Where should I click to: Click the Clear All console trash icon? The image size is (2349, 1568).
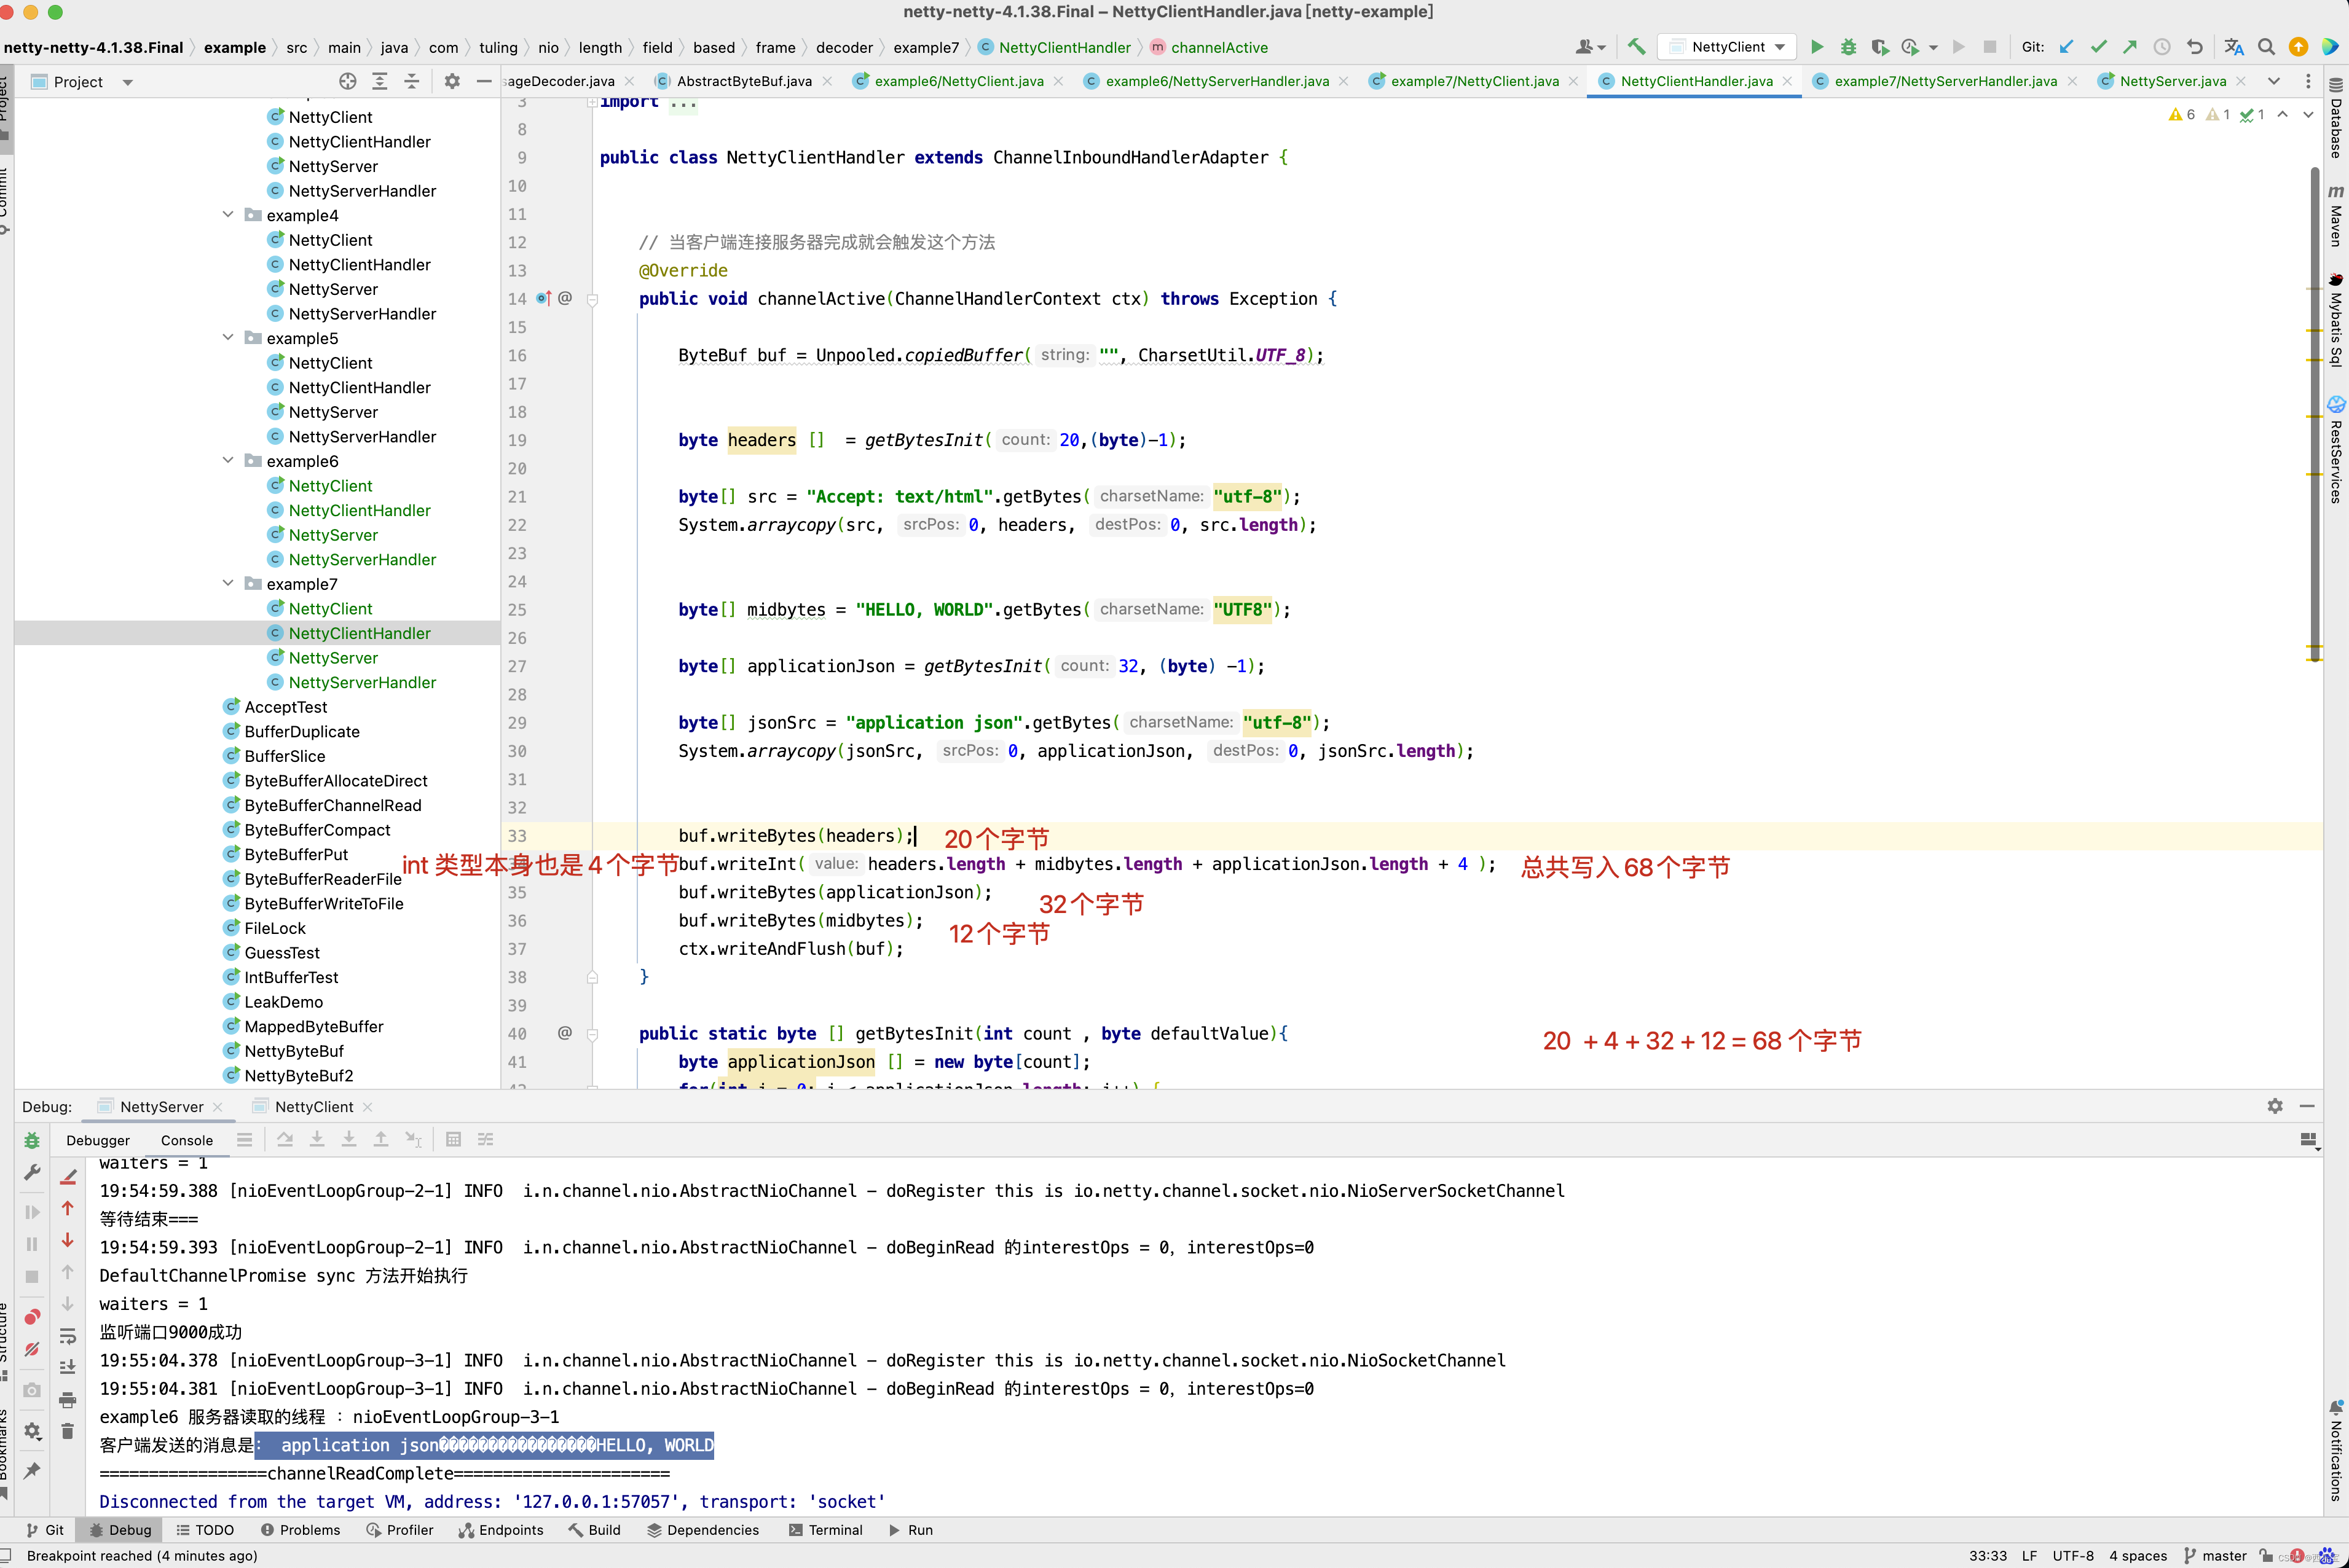(68, 1431)
